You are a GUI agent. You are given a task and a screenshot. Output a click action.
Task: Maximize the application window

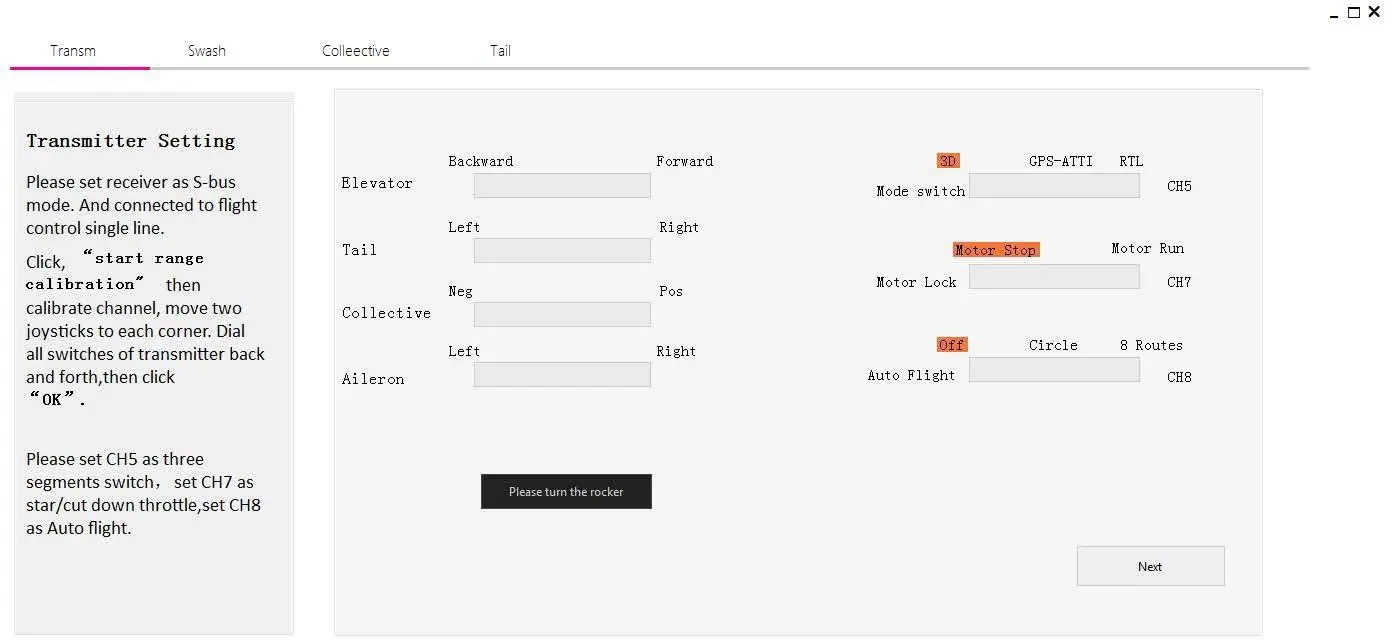click(1354, 13)
